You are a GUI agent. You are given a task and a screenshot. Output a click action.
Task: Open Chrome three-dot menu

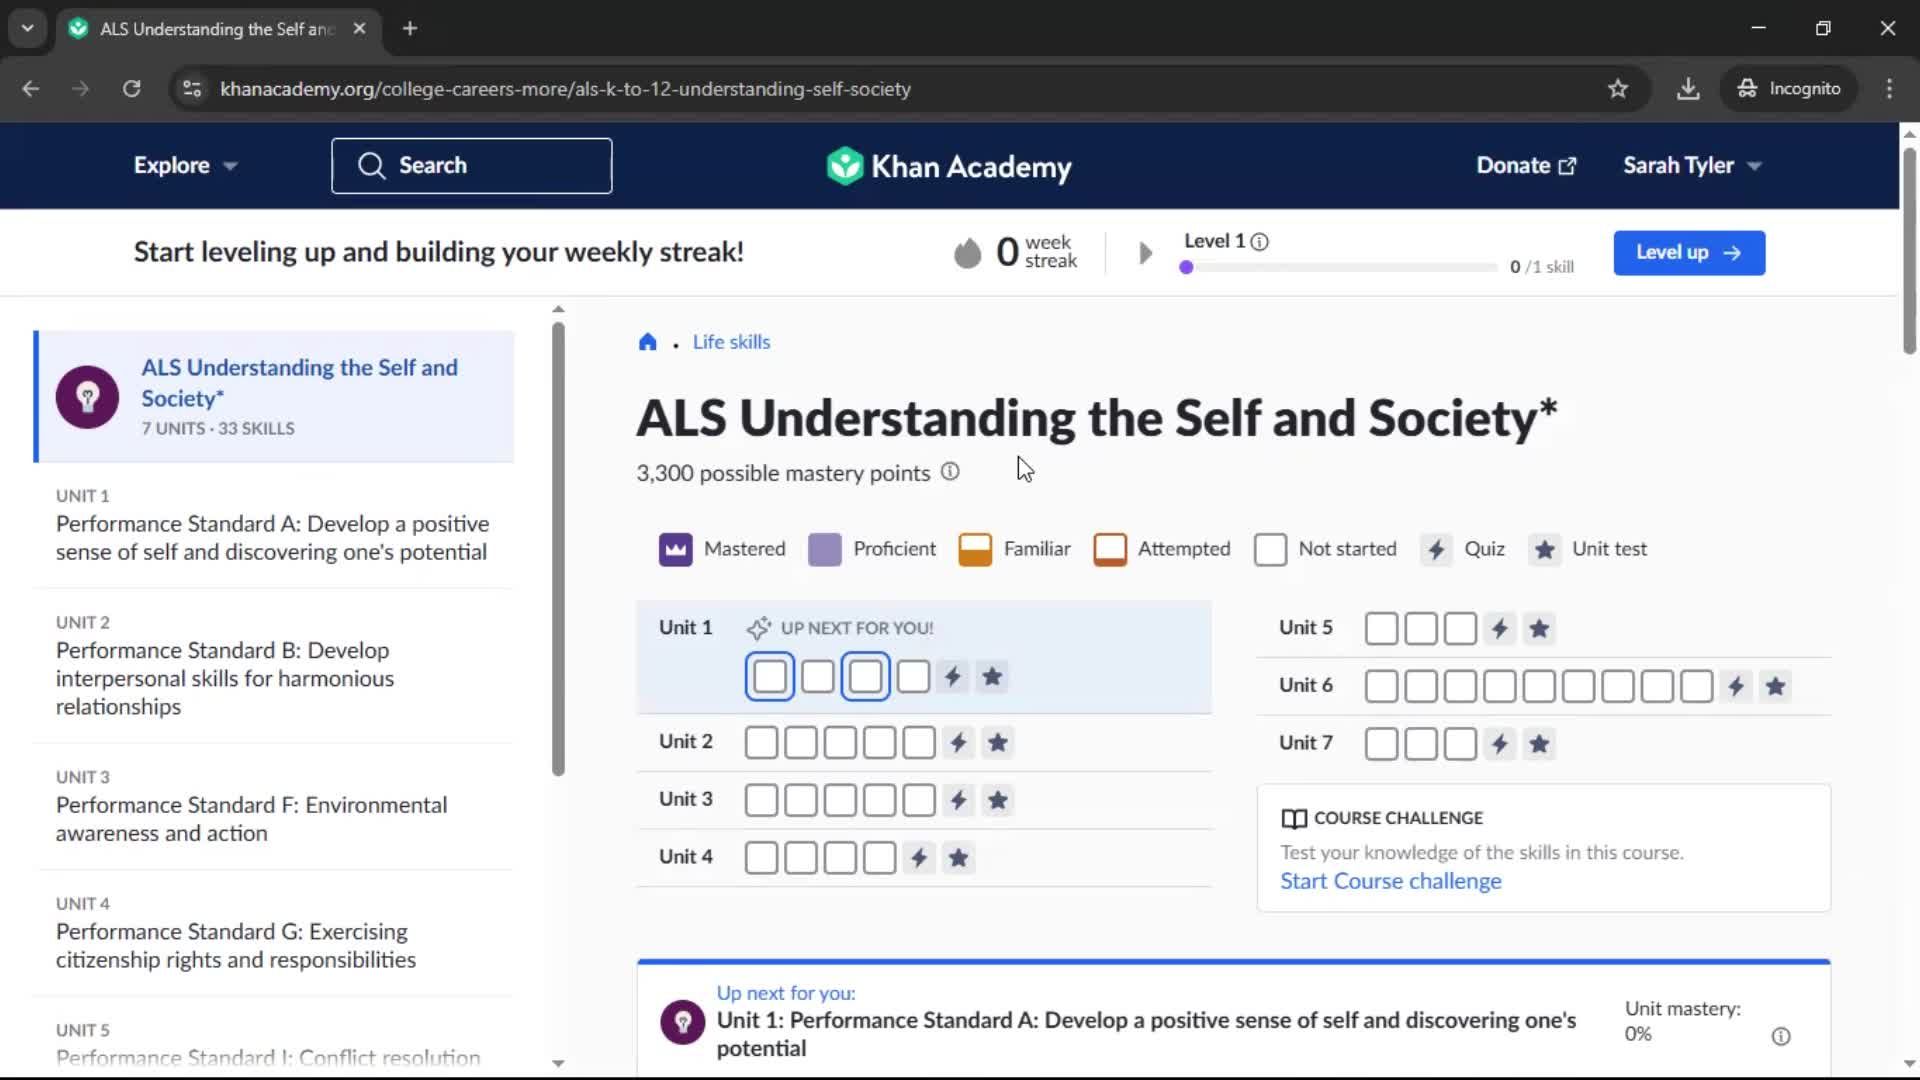point(1889,89)
